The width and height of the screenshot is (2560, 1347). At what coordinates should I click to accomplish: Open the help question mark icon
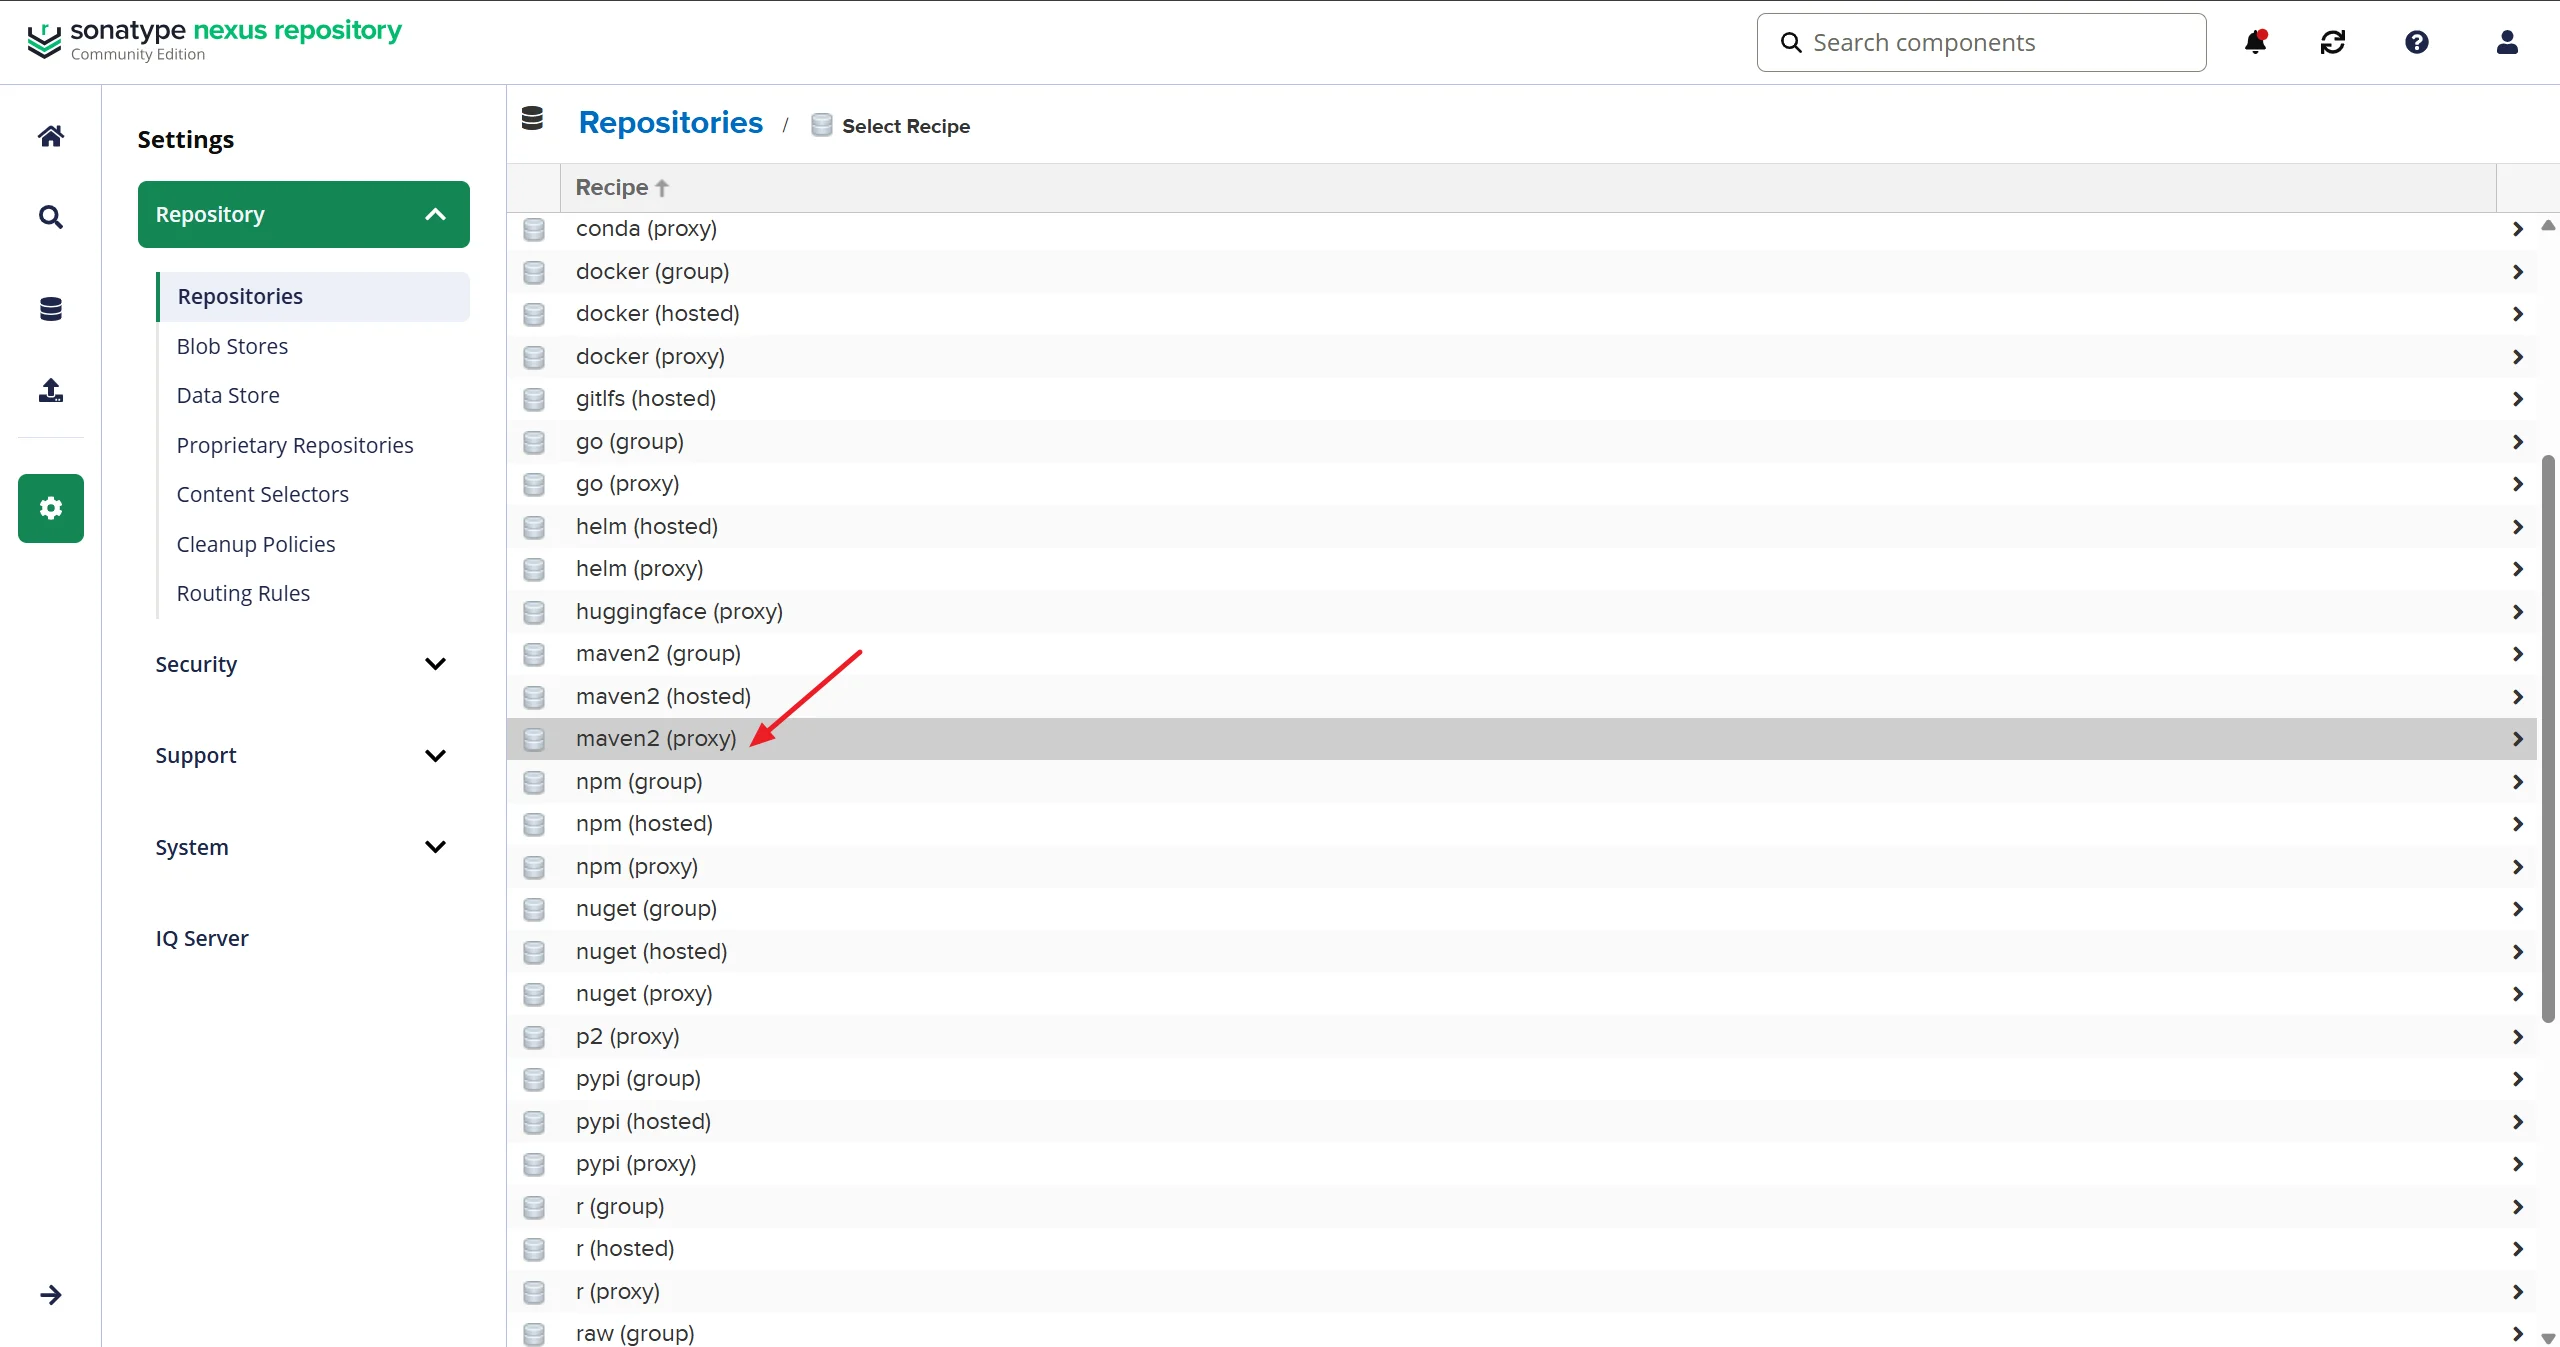click(2417, 42)
